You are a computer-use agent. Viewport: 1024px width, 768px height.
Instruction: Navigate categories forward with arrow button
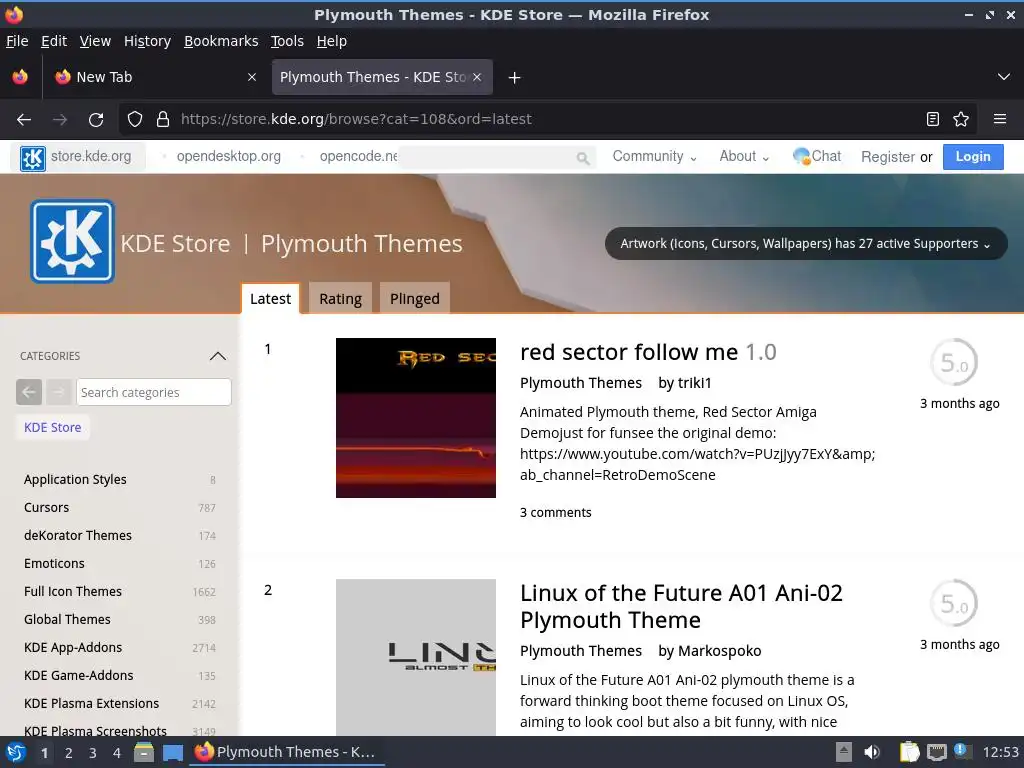pyautogui.click(x=58, y=392)
